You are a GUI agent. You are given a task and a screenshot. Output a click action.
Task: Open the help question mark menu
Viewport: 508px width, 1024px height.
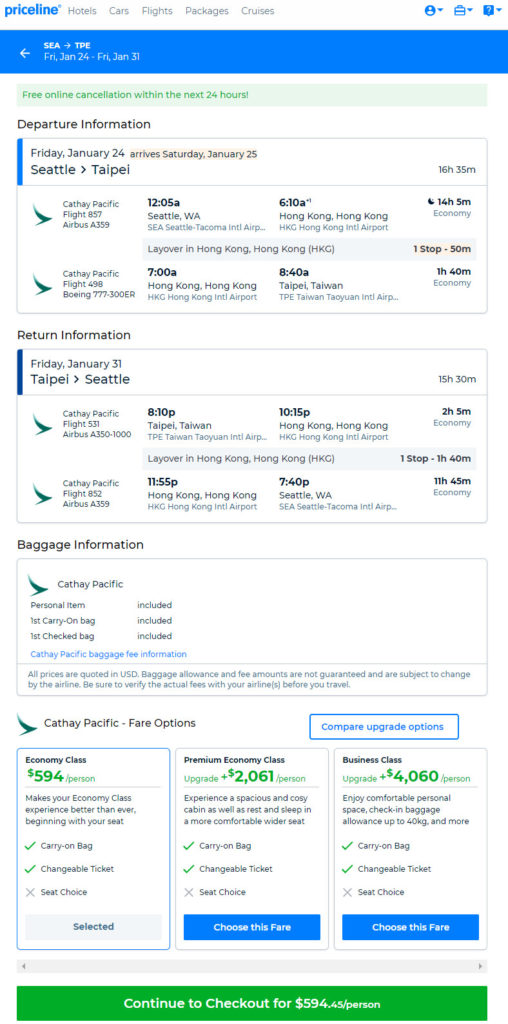[x=492, y=10]
